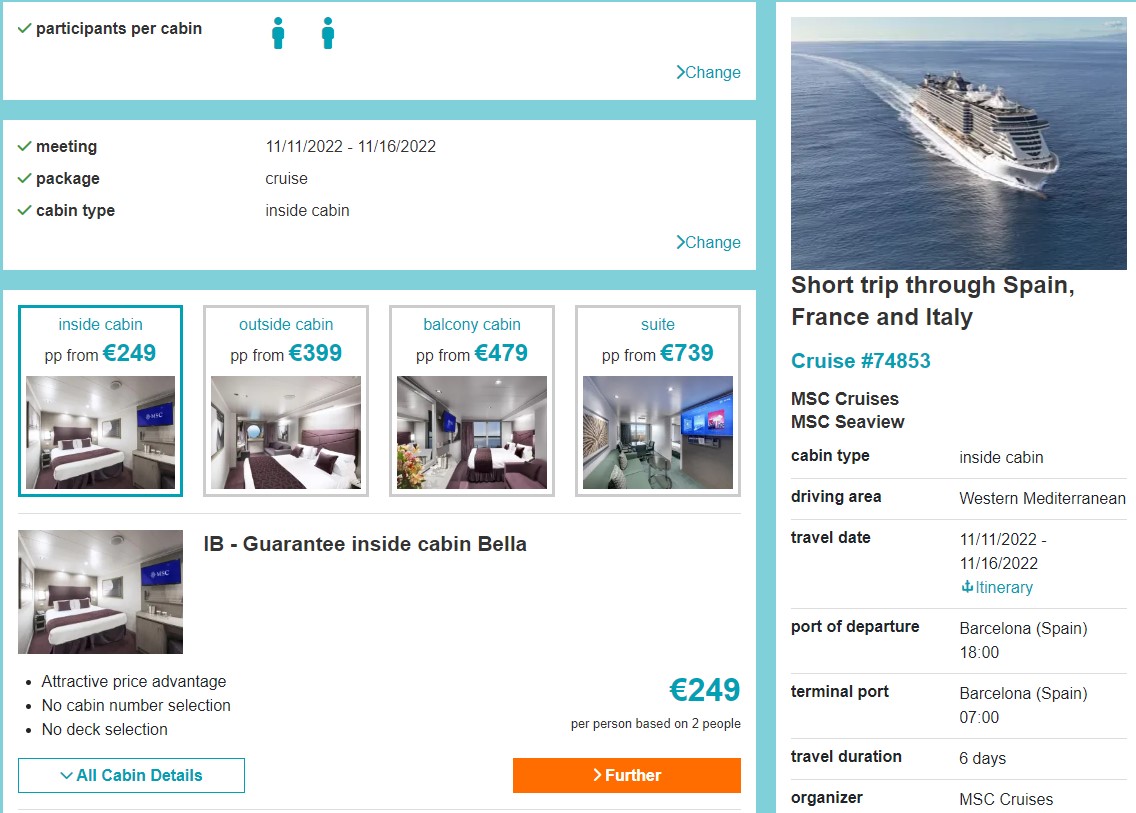Change the meeting and package selection
Image resolution: width=1136 pixels, height=813 pixels.
pyautogui.click(x=708, y=242)
